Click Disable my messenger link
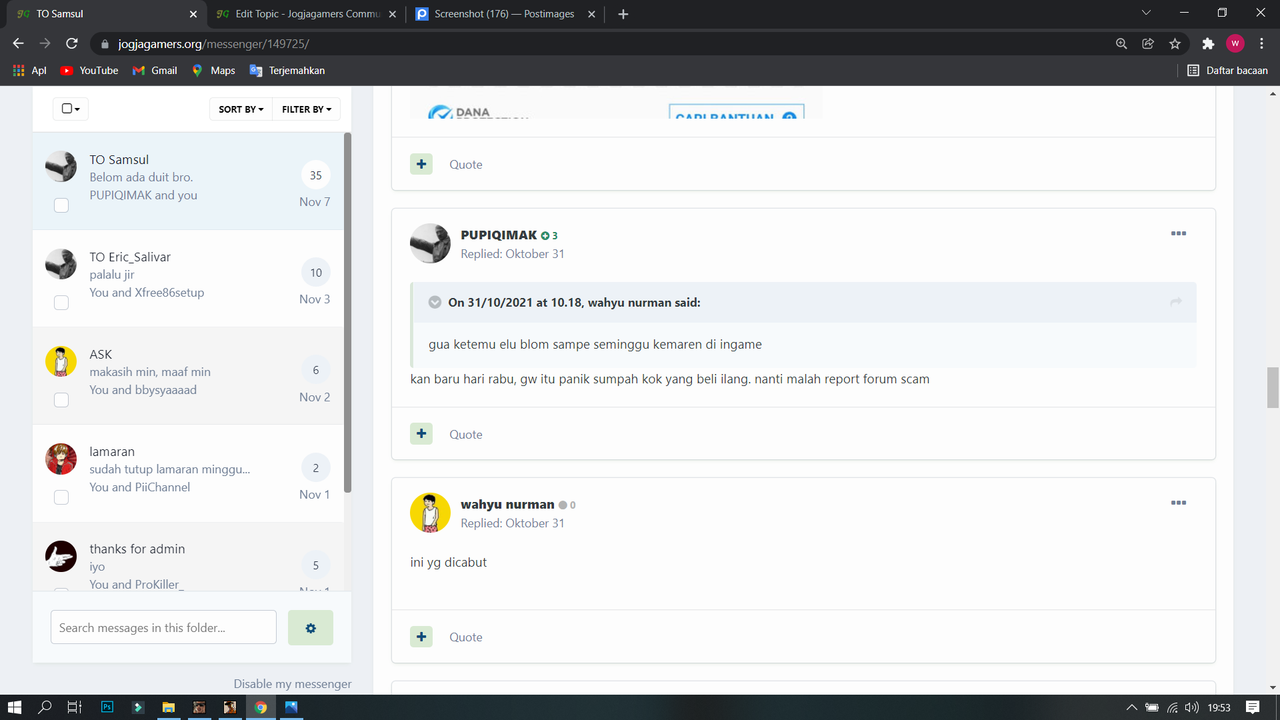Screen dimensions: 1280x720 (293, 684)
